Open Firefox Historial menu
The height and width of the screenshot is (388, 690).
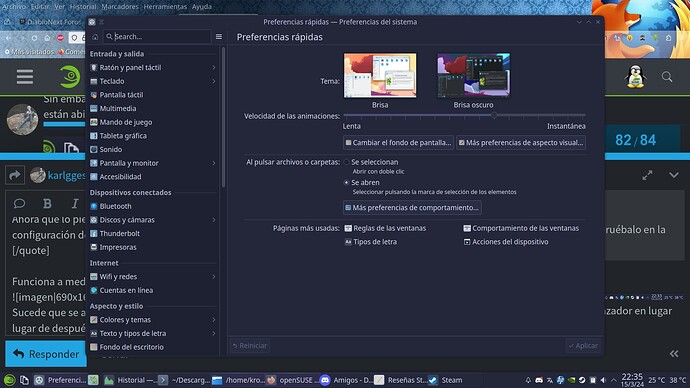[83, 7]
